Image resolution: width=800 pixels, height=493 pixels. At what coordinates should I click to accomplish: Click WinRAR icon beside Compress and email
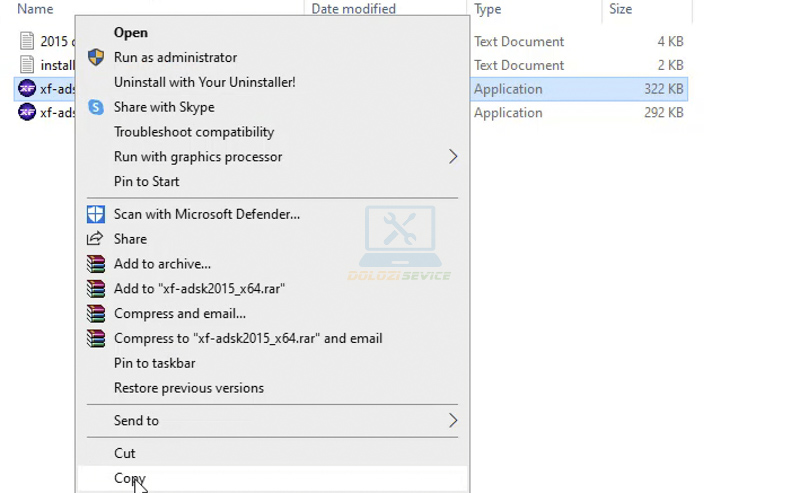pyautogui.click(x=96, y=314)
